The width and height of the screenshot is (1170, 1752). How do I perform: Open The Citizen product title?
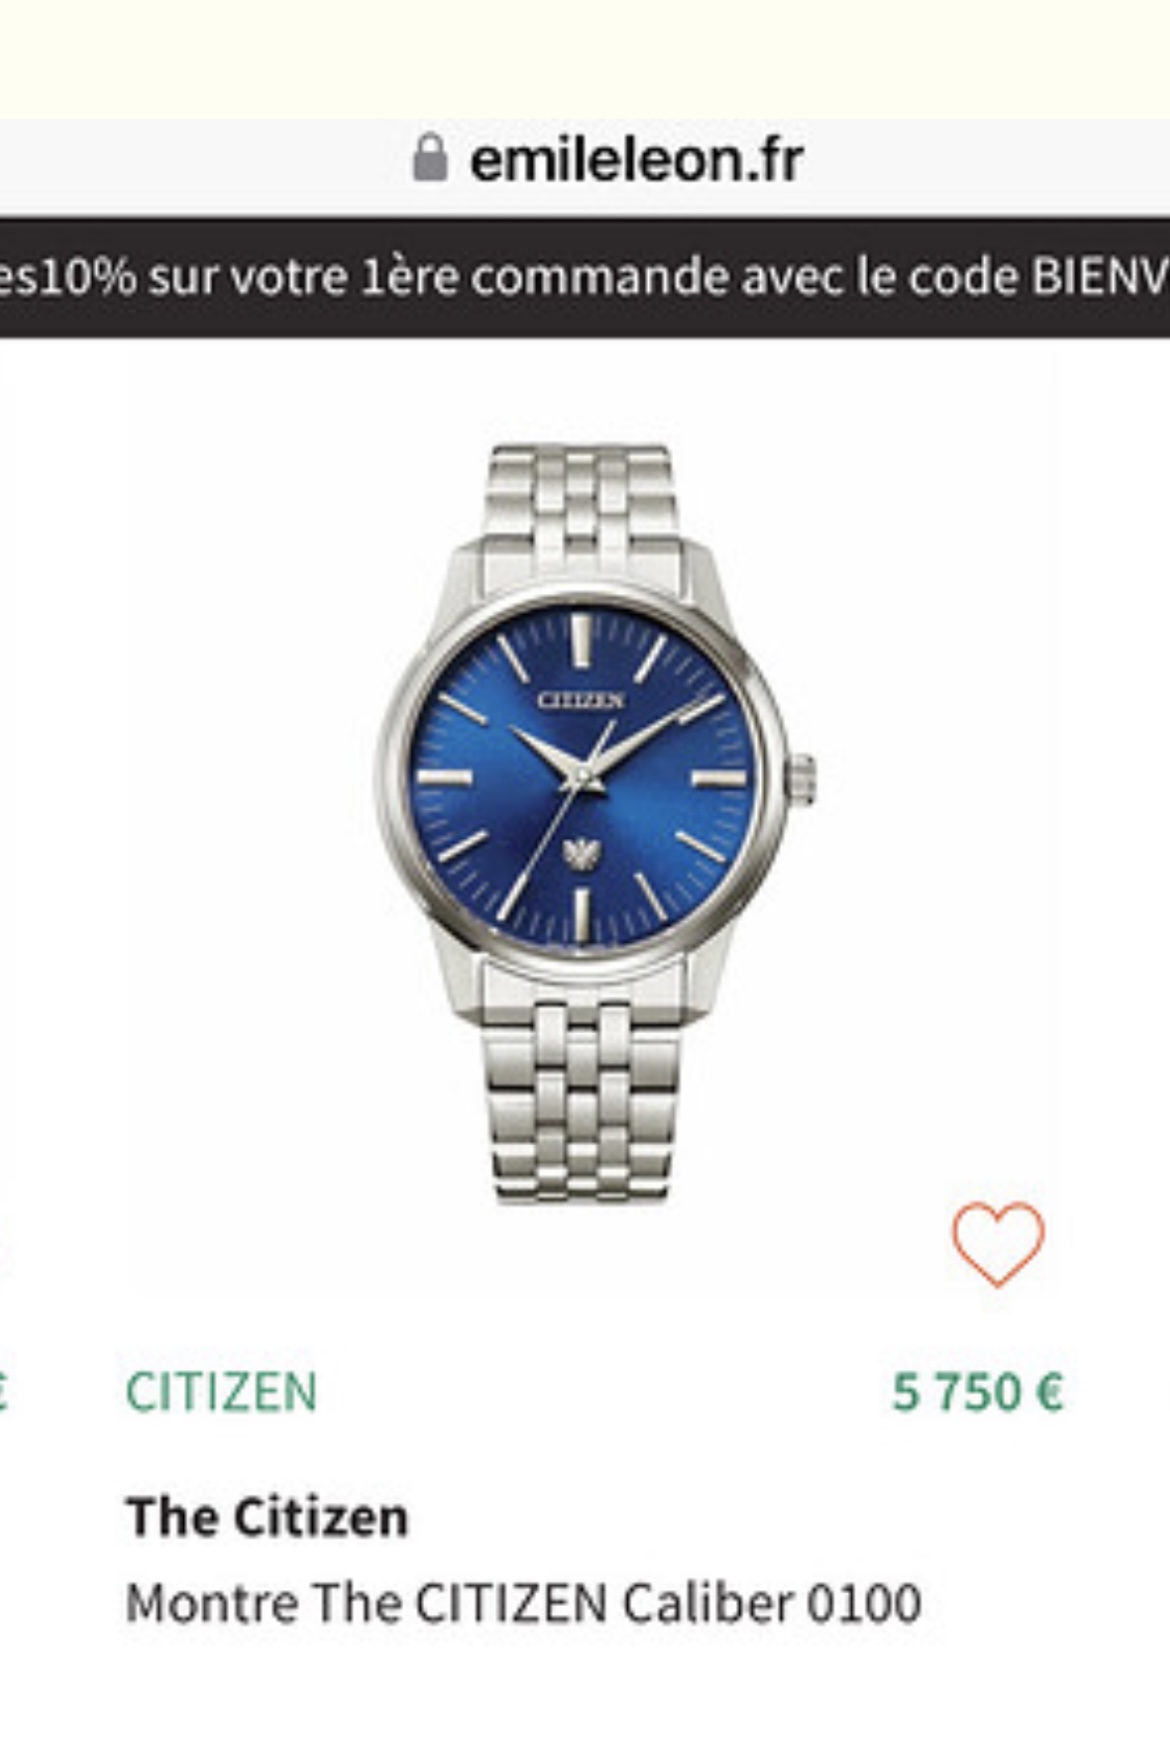tap(267, 1516)
